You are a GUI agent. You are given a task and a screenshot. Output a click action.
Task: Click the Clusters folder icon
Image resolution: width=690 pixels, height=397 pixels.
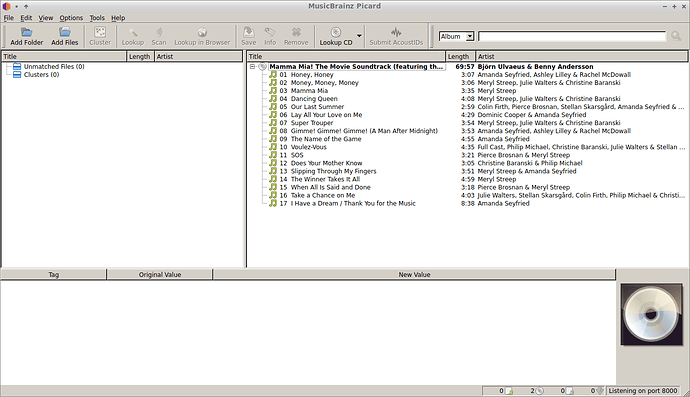point(17,74)
